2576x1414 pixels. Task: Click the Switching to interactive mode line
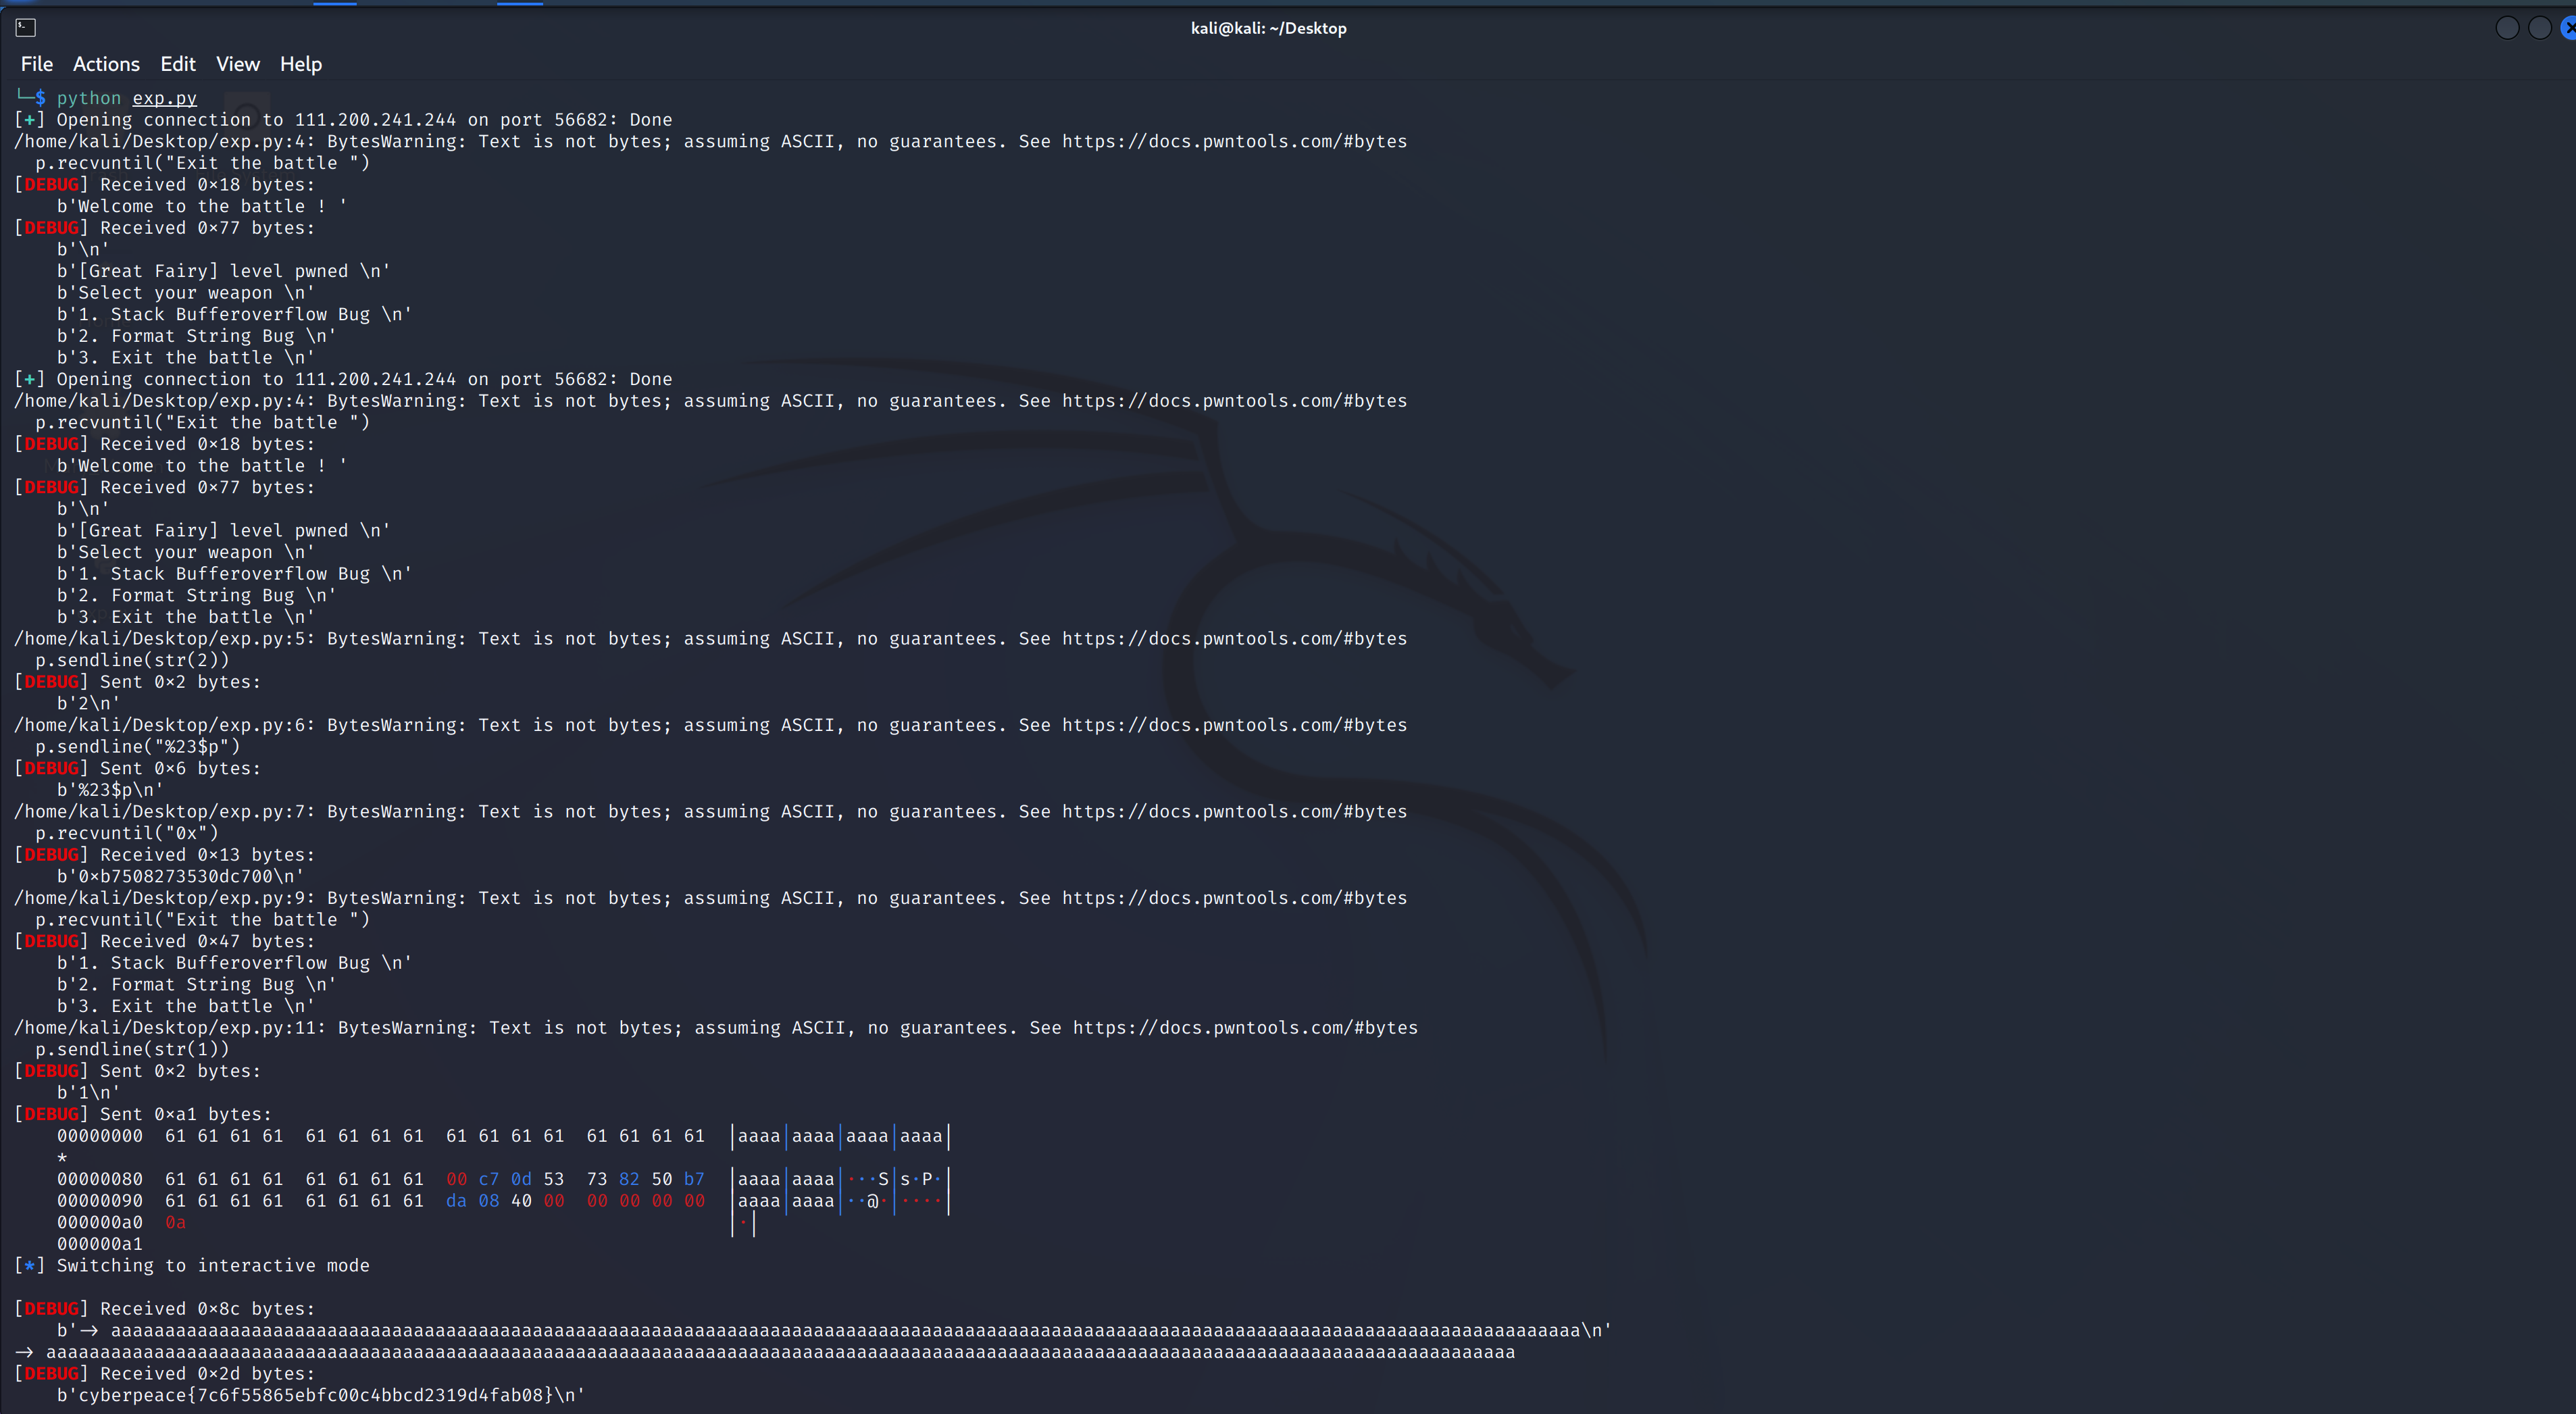212,1265
